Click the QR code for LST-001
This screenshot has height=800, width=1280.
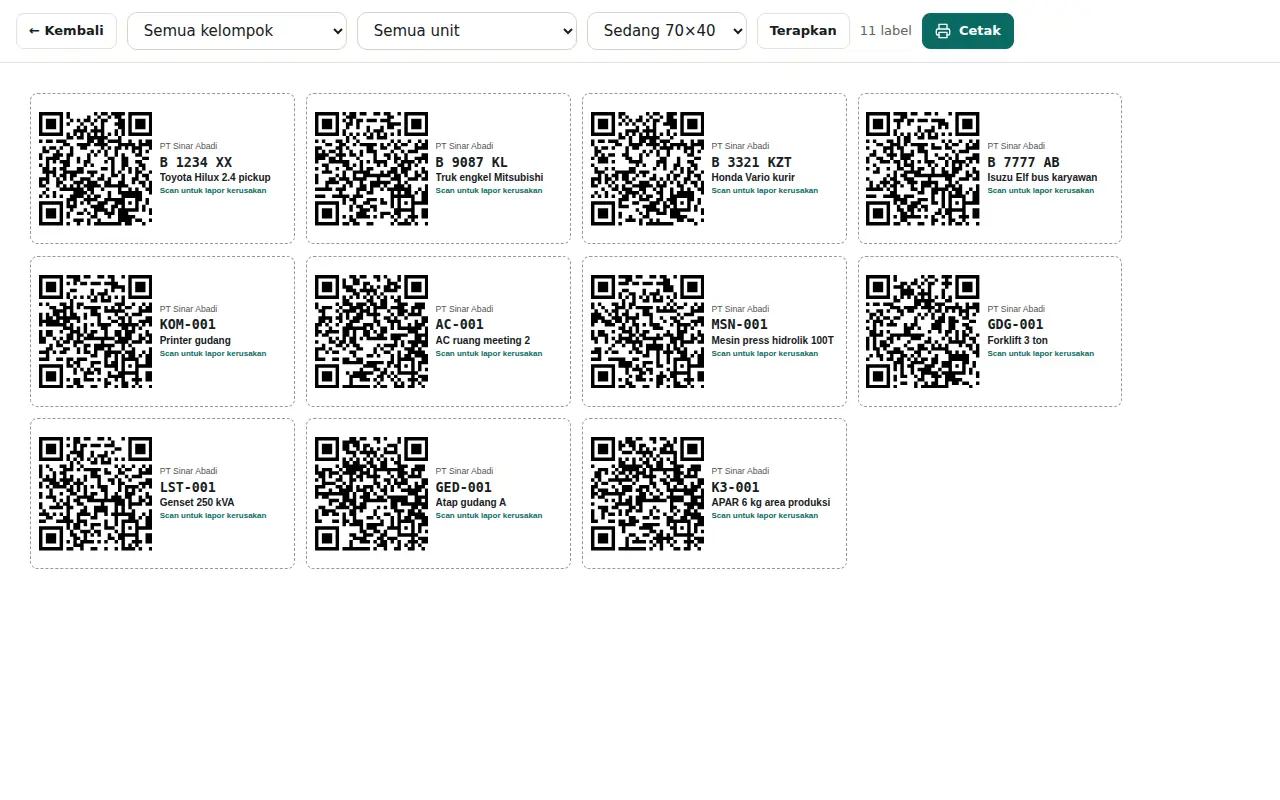tap(95, 494)
